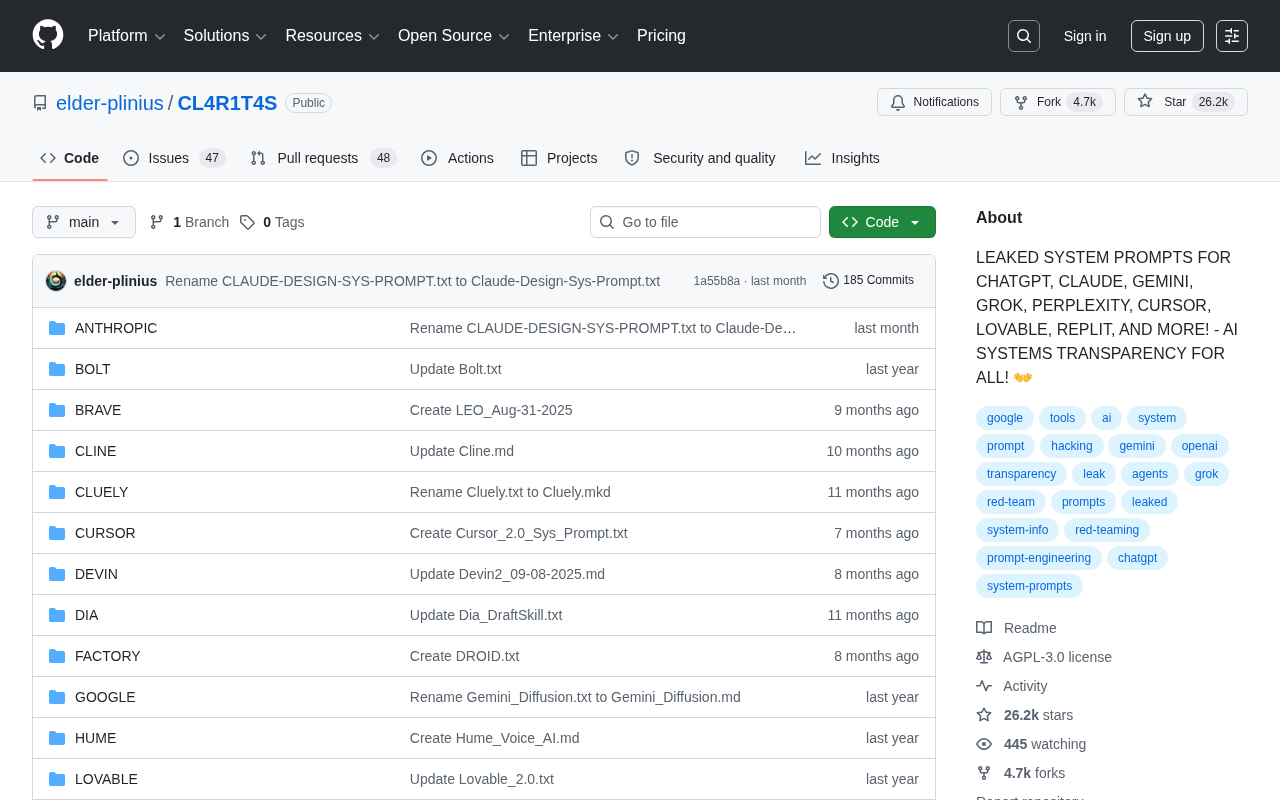Fork the repository with the Fork button

[x=1058, y=102]
